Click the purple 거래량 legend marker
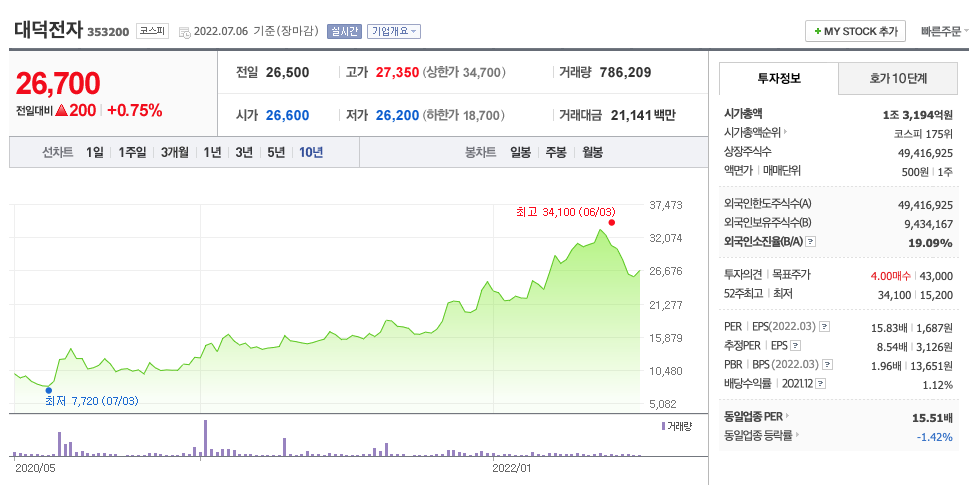979x485 pixels. (663, 426)
